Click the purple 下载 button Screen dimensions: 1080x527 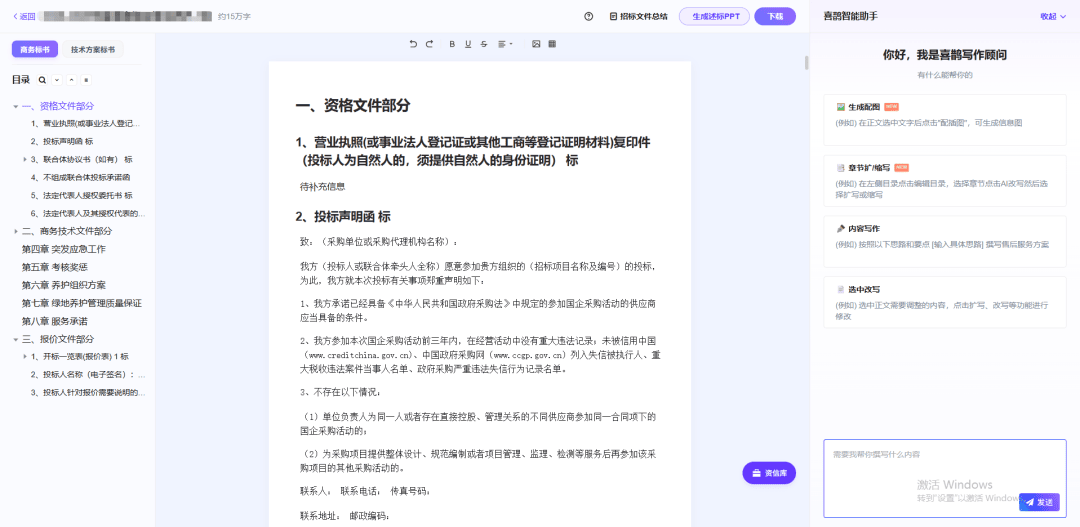coord(775,17)
